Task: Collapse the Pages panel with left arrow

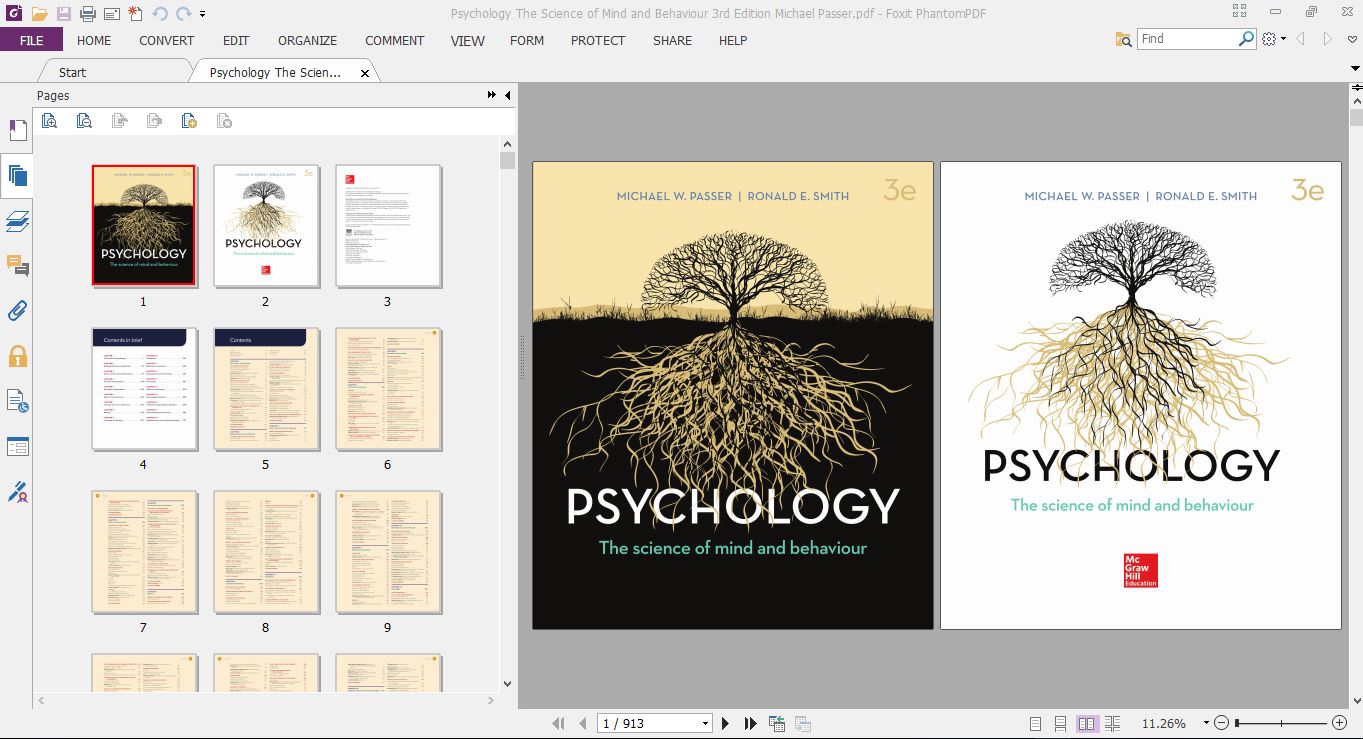Action: pos(507,95)
